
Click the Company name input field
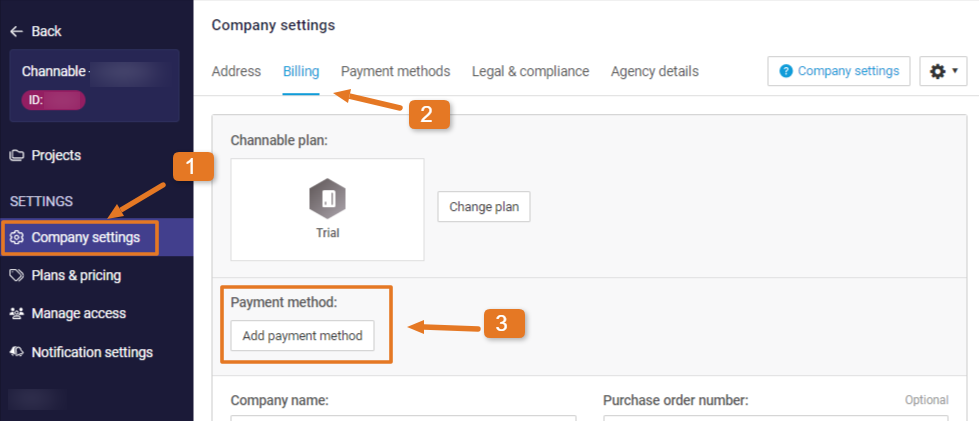click(403, 417)
